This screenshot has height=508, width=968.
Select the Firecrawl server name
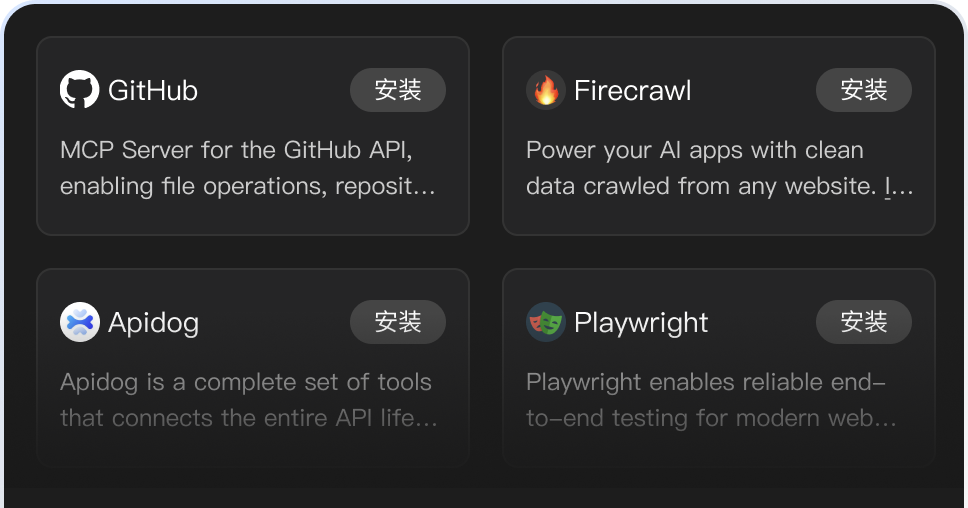(632, 90)
